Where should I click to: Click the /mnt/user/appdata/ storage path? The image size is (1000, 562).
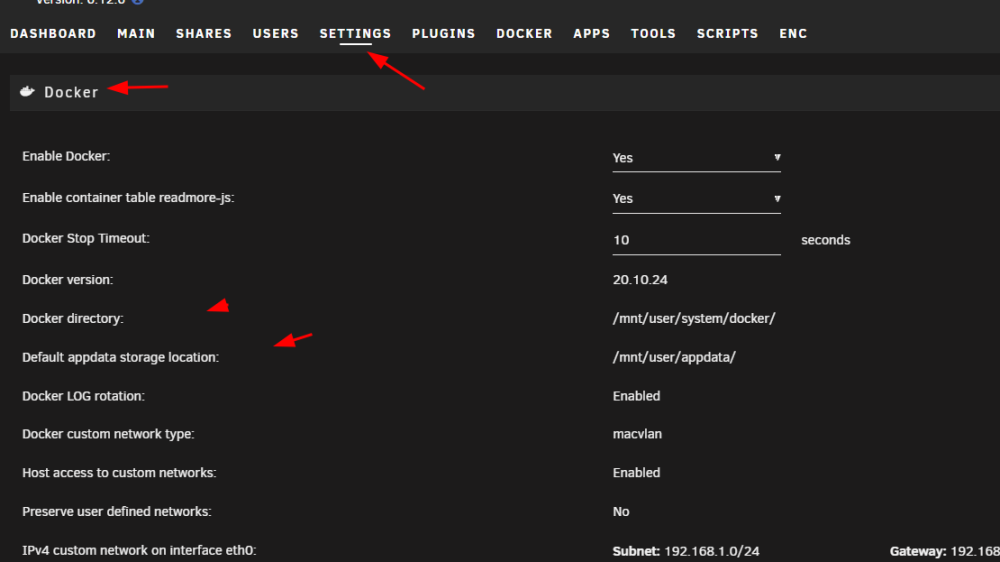tap(674, 357)
